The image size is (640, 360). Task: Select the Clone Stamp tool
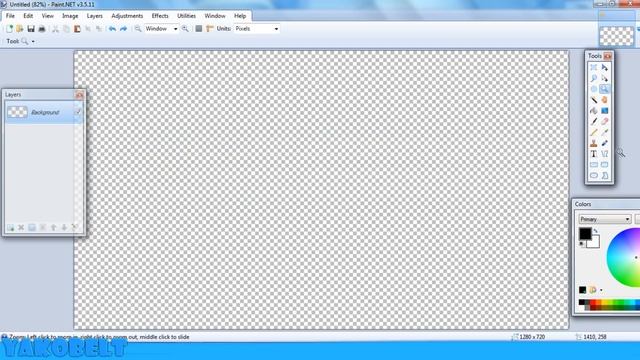593,143
